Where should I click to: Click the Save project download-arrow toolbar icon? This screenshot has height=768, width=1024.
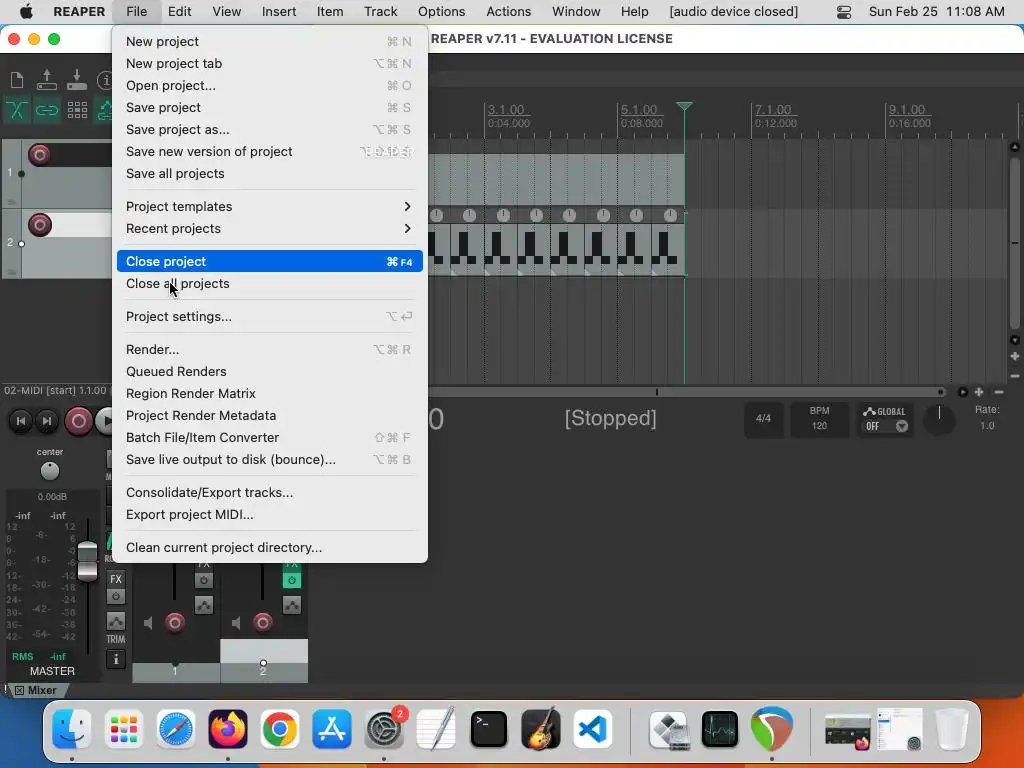click(x=76, y=80)
